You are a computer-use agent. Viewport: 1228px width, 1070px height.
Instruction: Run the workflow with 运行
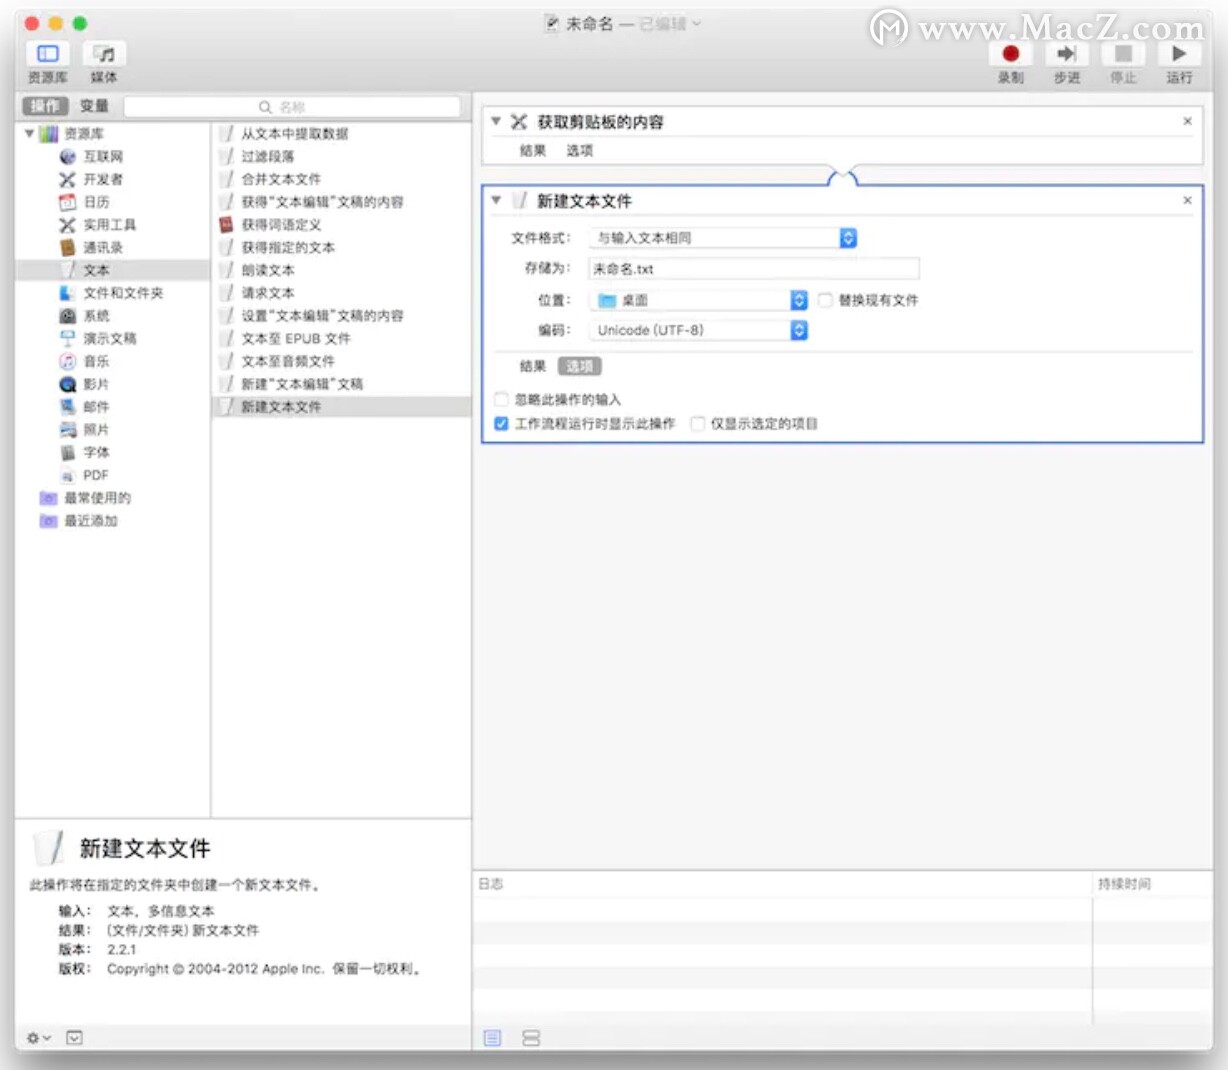pos(1179,54)
